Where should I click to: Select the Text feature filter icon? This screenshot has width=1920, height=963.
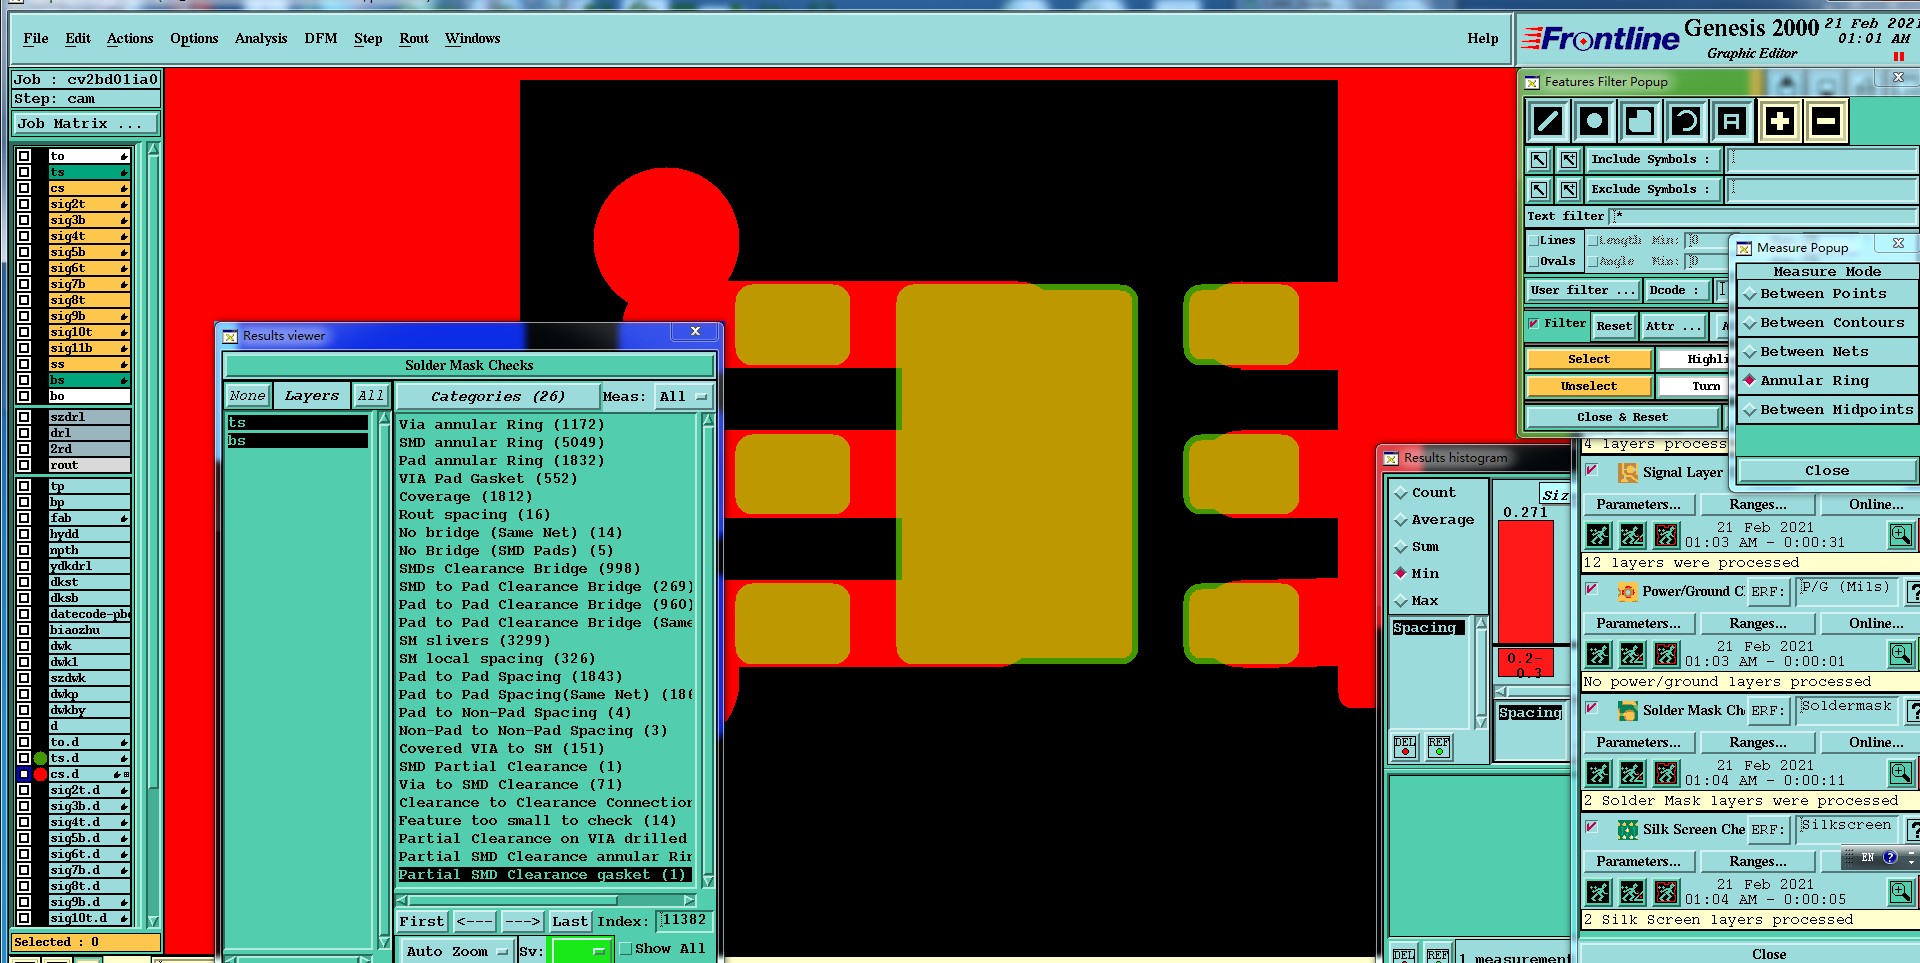coord(1732,121)
